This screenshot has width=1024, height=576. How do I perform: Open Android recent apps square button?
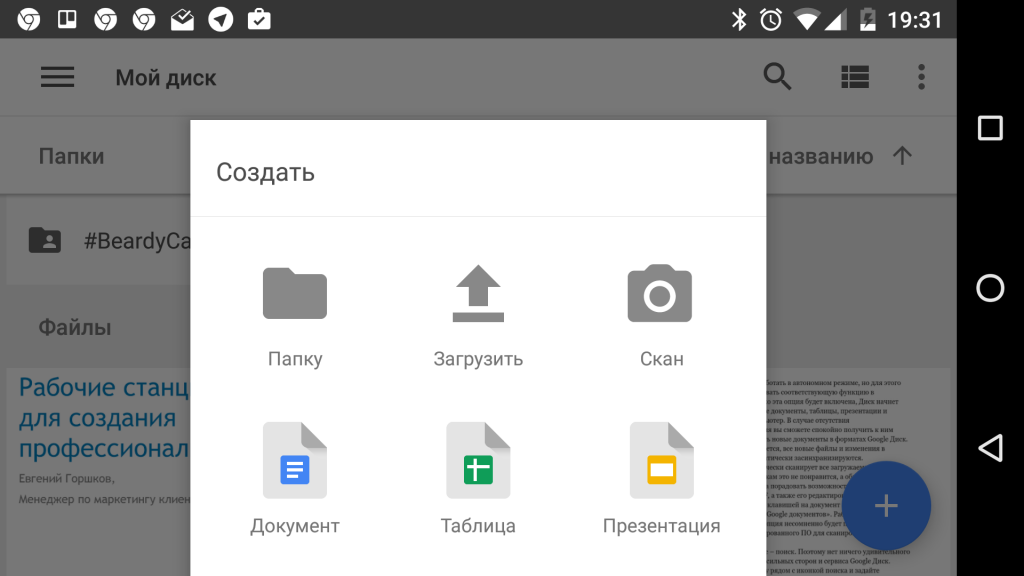(990, 128)
